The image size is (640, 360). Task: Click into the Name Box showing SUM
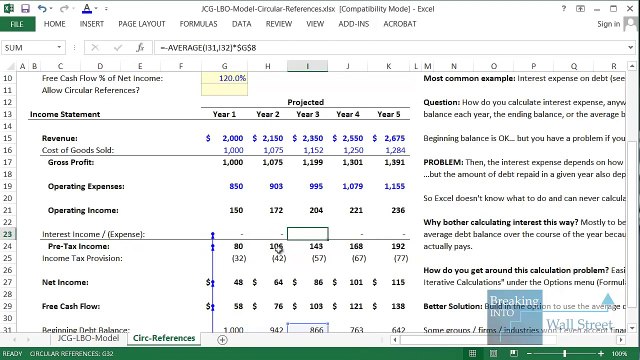tap(28, 48)
